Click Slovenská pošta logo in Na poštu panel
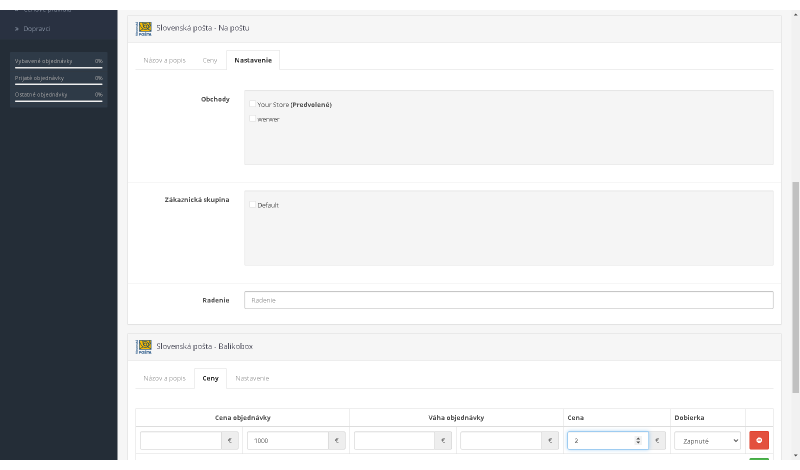 (144, 28)
